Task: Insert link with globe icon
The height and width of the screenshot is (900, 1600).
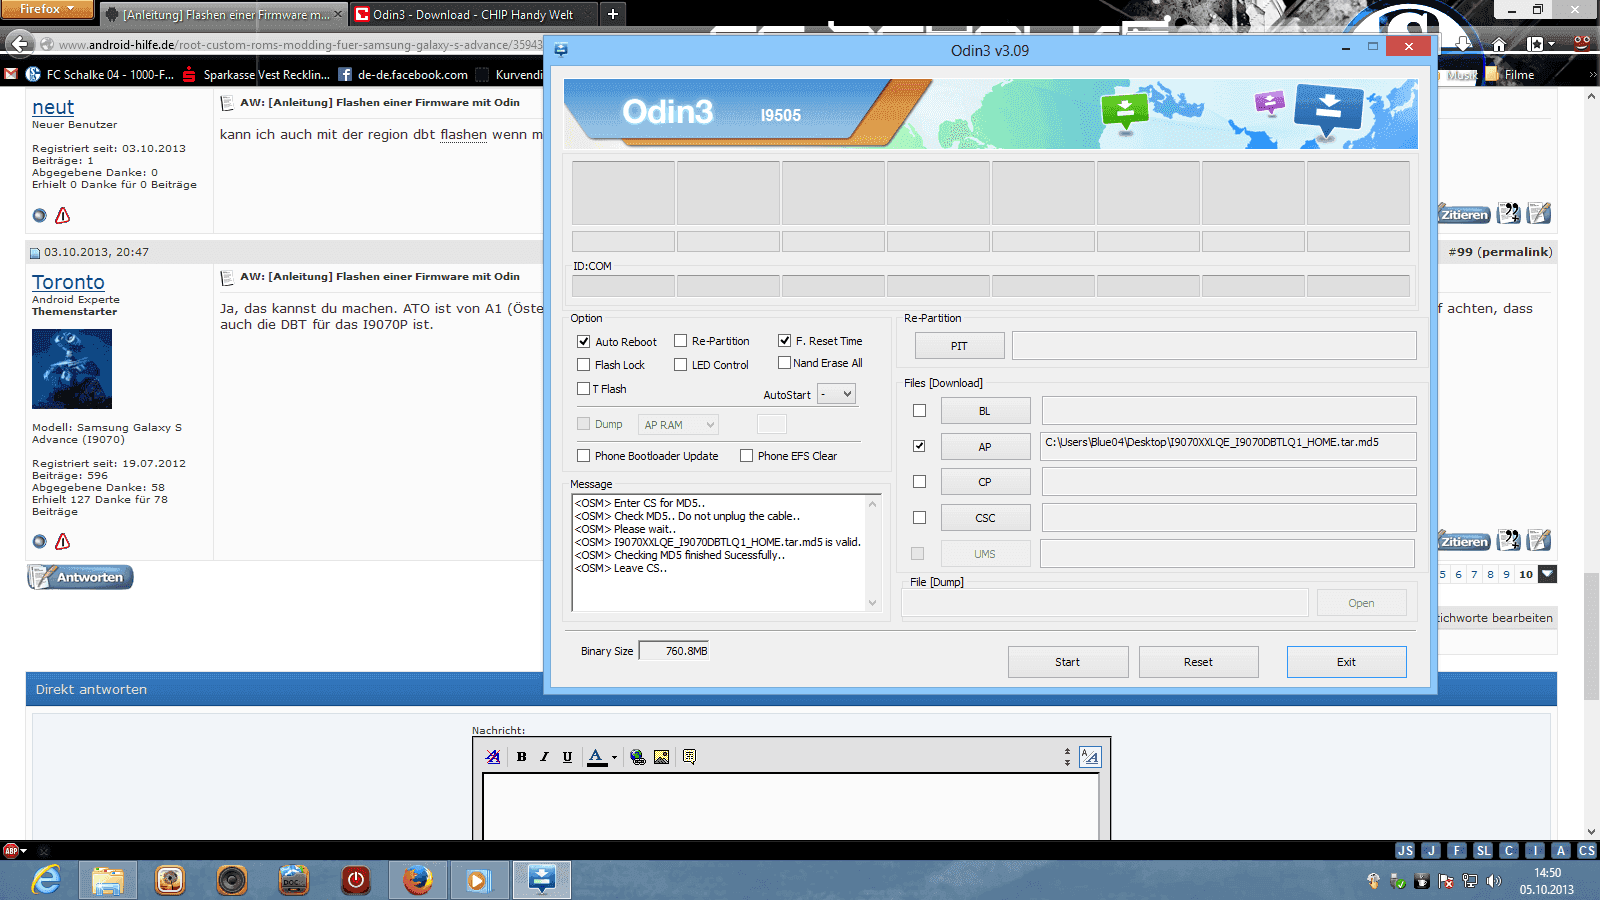Action: (x=638, y=757)
